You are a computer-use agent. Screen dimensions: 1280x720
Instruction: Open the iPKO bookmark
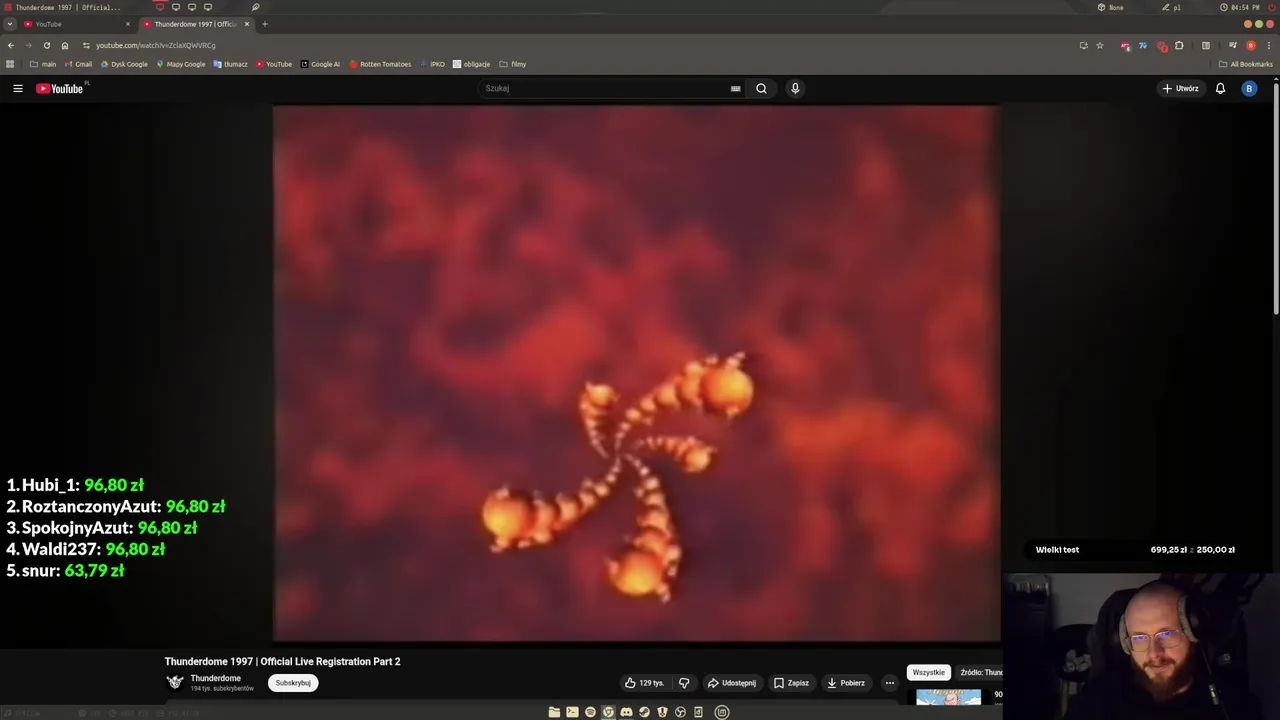[433, 64]
